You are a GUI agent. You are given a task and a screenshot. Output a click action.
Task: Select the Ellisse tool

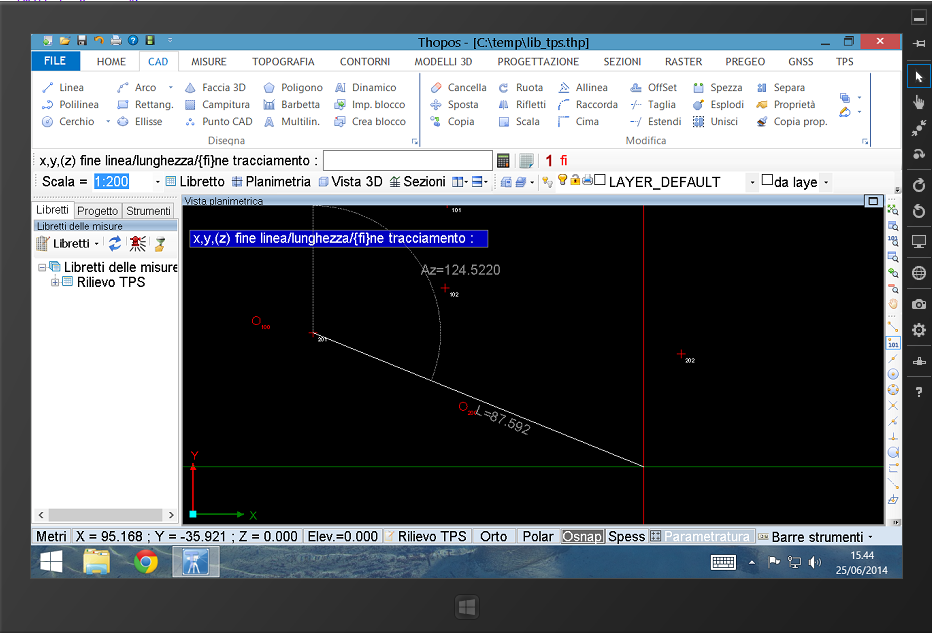point(140,121)
